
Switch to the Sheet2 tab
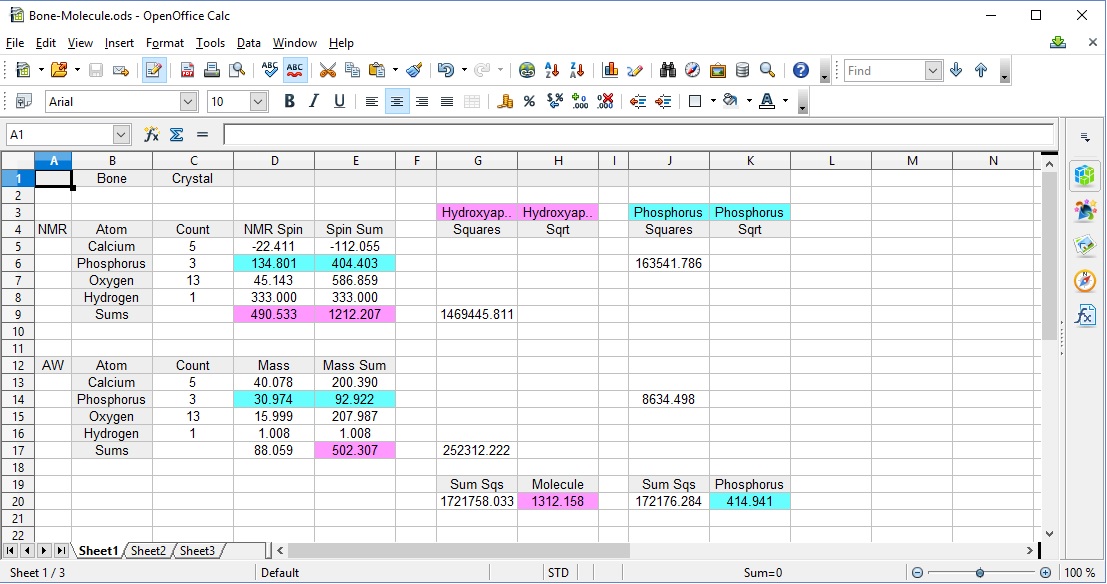coord(148,550)
